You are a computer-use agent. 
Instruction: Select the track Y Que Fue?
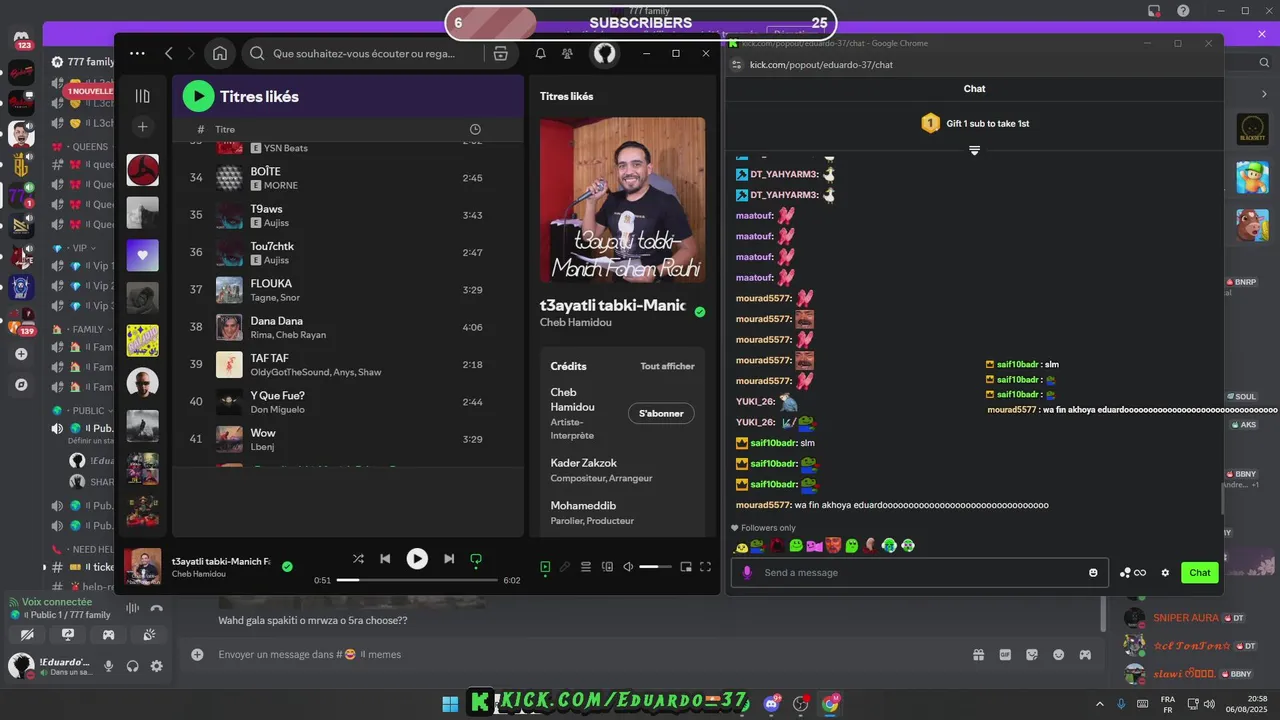348,402
